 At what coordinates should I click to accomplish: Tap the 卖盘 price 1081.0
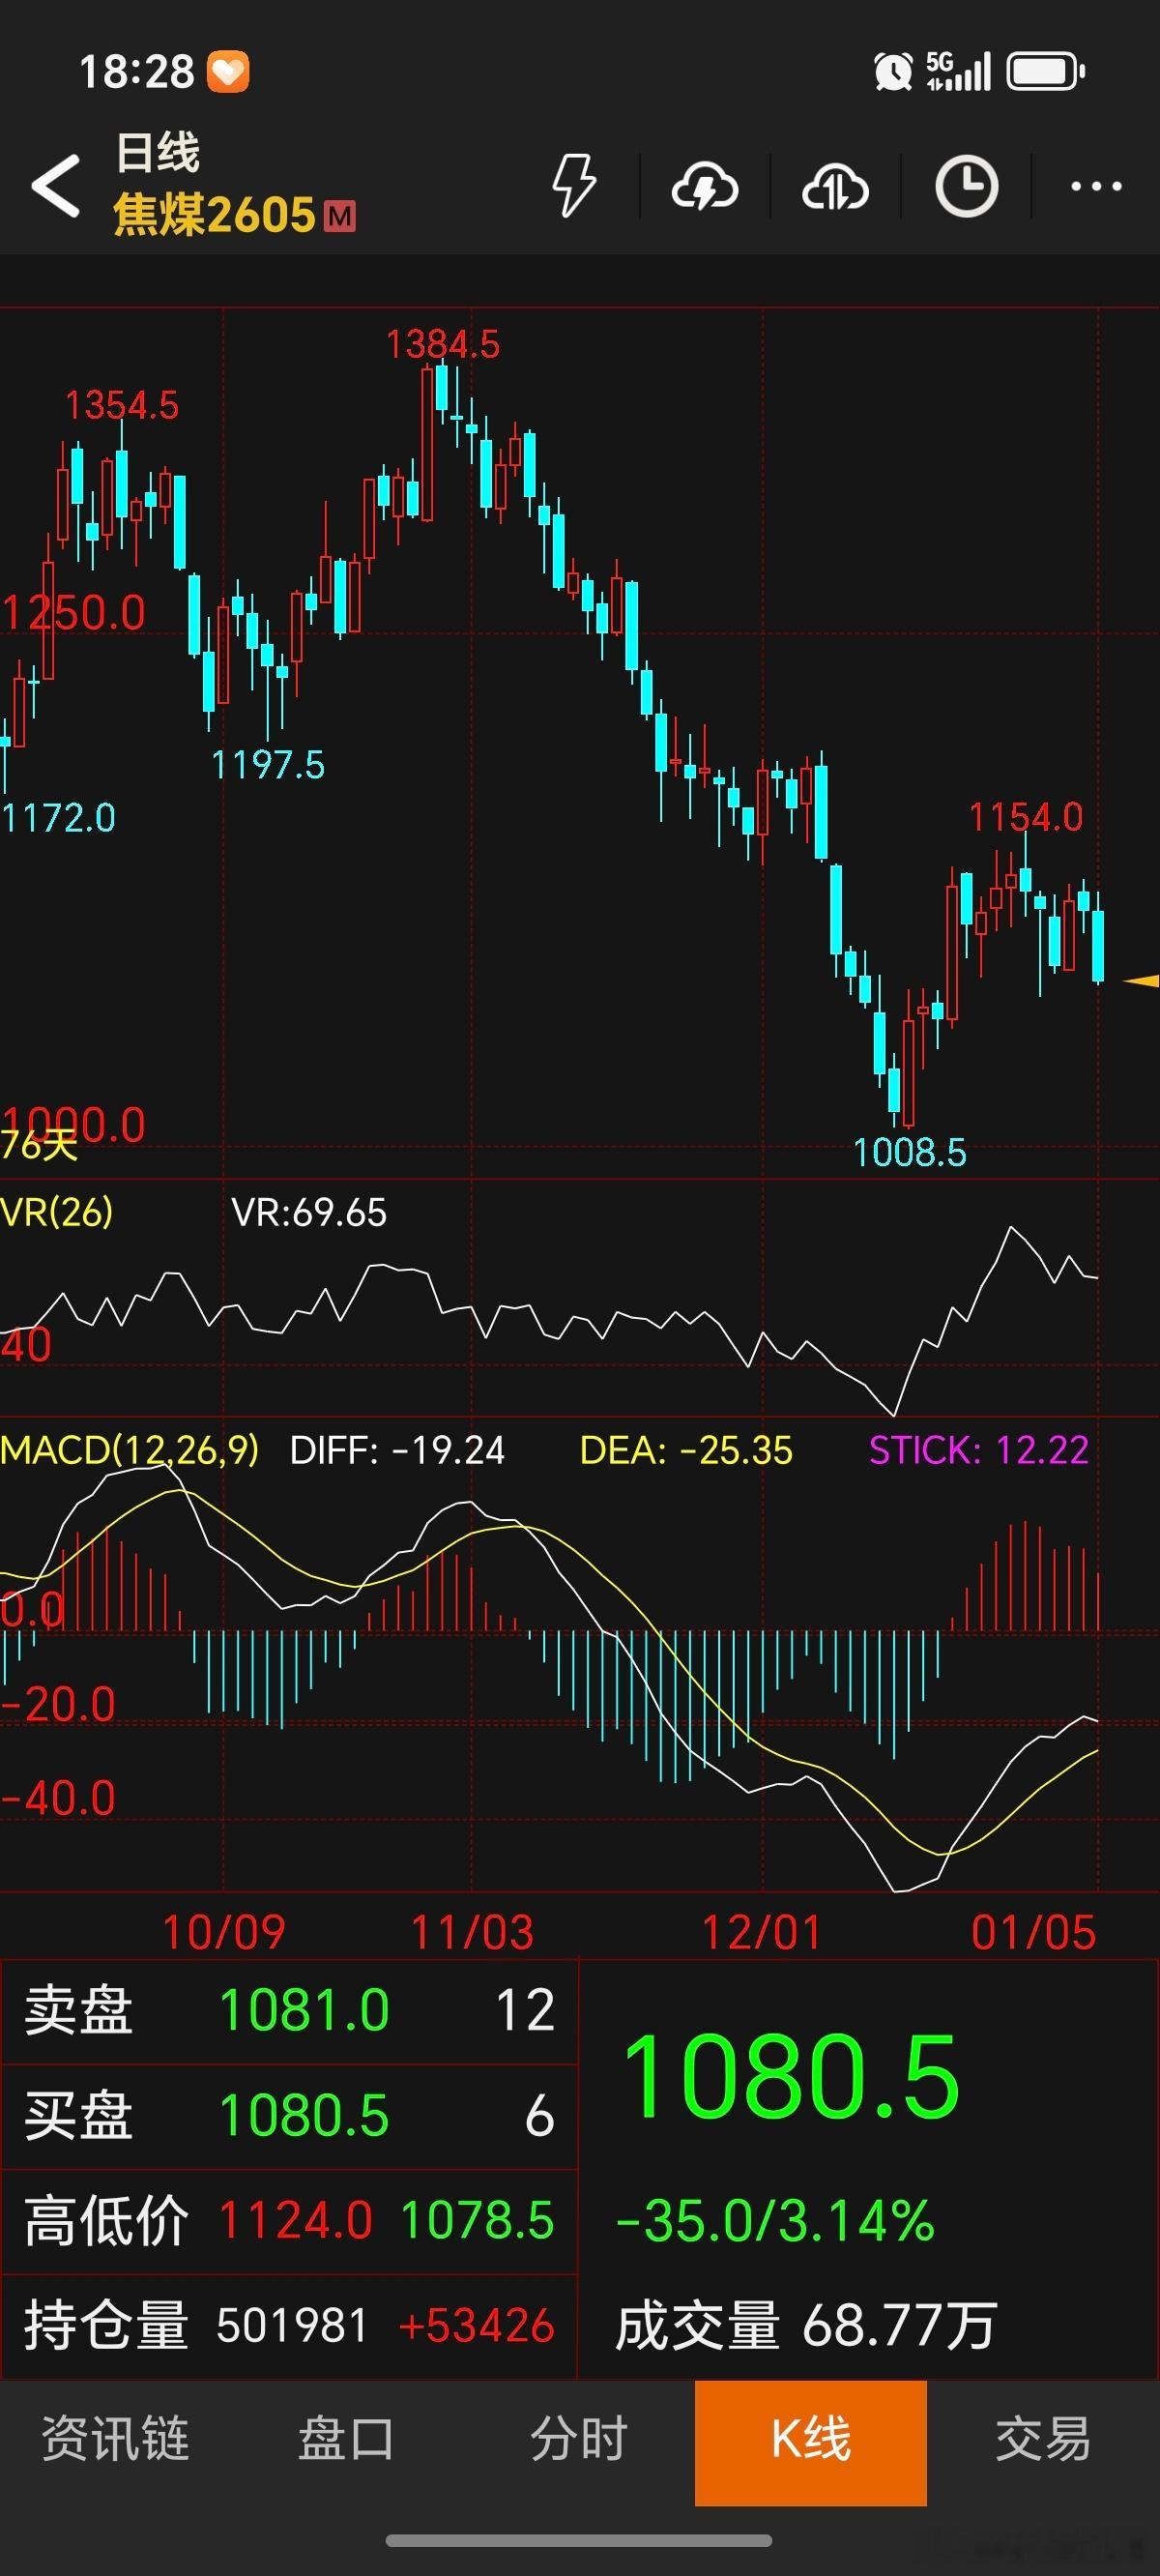[304, 2011]
